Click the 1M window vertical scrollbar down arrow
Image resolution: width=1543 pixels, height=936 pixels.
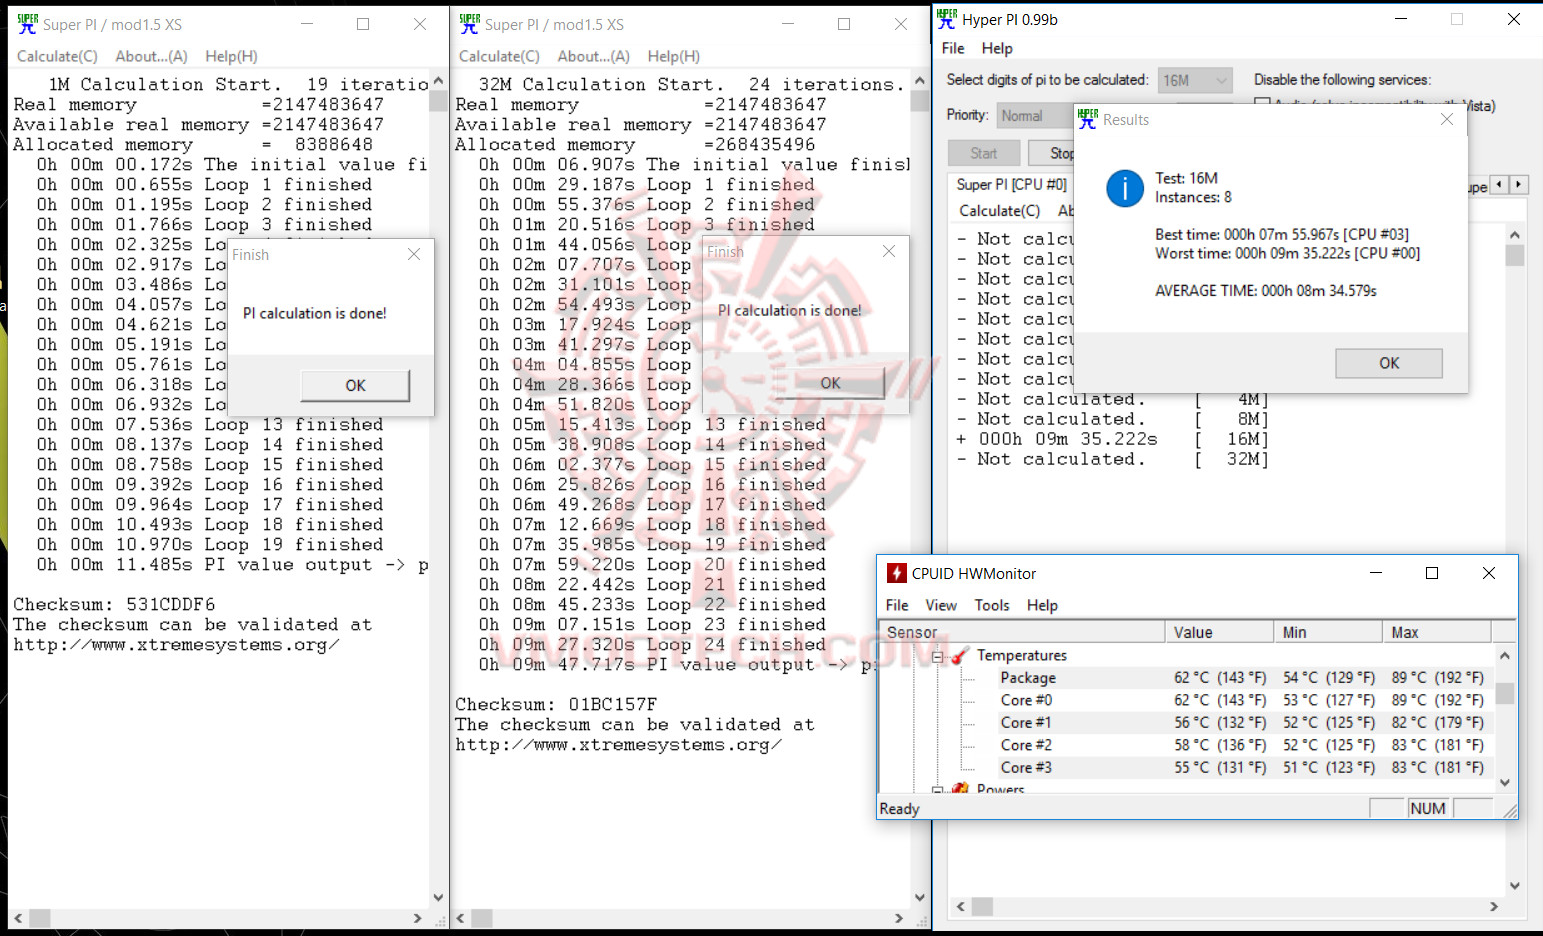(438, 897)
